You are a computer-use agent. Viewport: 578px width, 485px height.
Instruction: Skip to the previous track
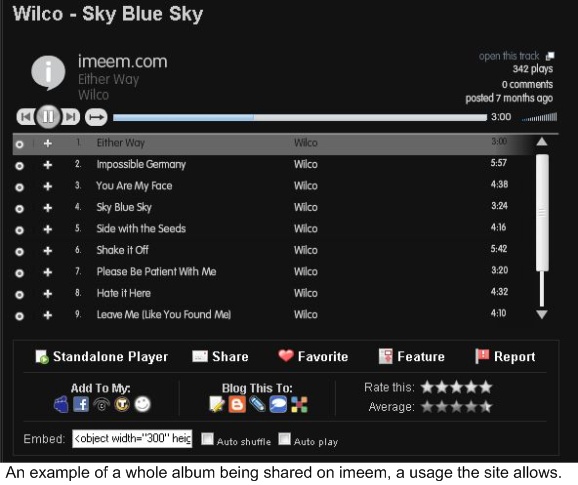pos(26,117)
